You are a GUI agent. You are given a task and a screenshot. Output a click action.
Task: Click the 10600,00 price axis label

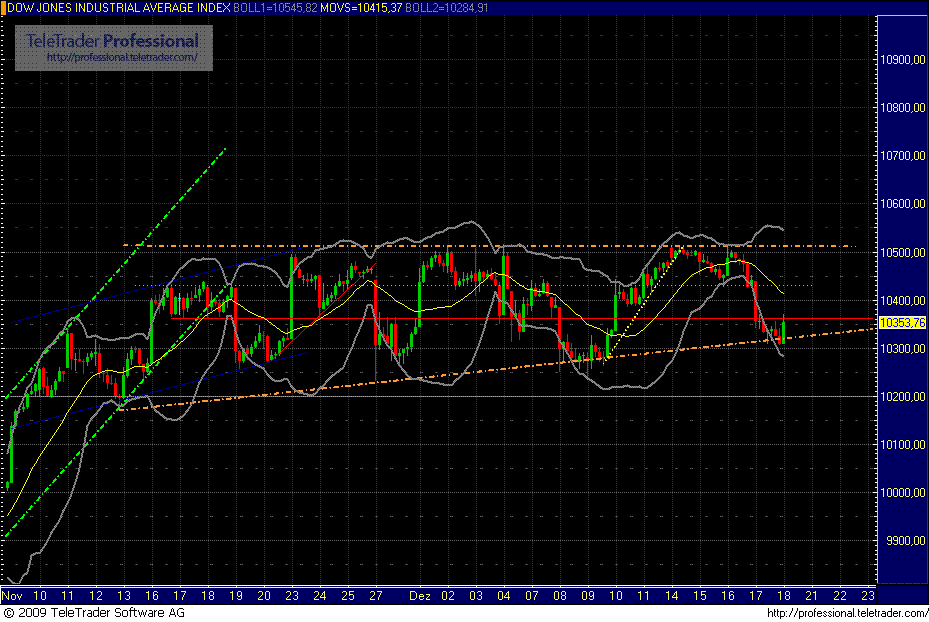(x=902, y=204)
